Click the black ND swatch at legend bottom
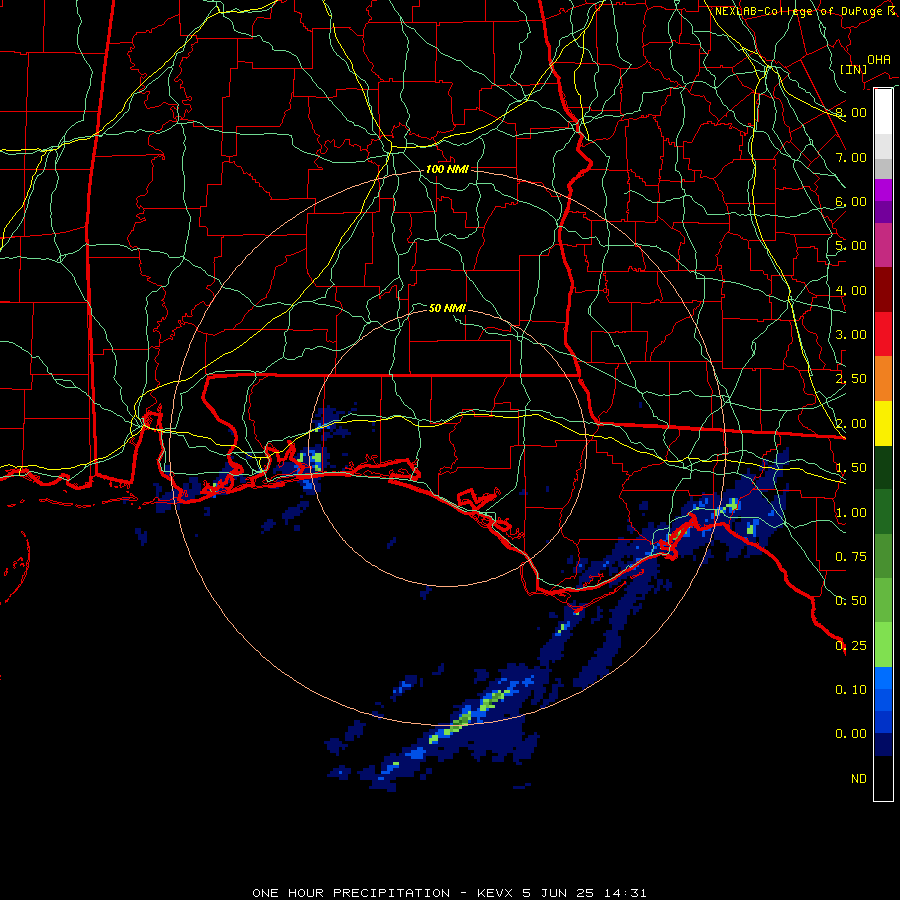 883,778
